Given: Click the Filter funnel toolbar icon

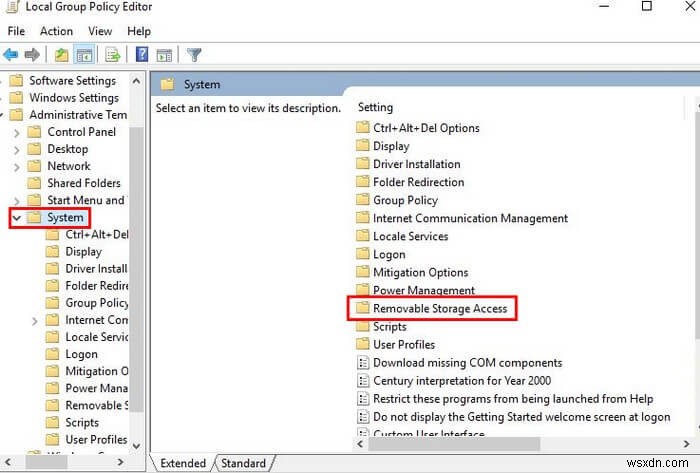Looking at the screenshot, I should (194, 55).
